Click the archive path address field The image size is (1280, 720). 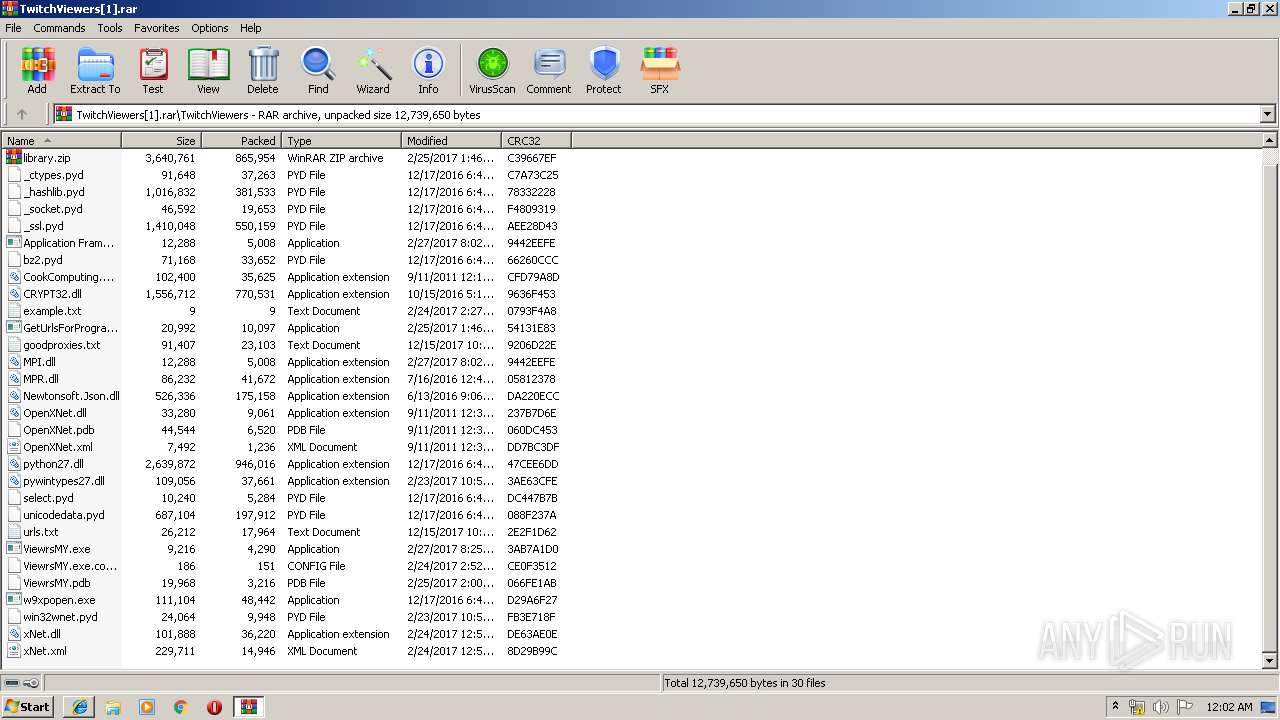pyautogui.click(x=657, y=115)
